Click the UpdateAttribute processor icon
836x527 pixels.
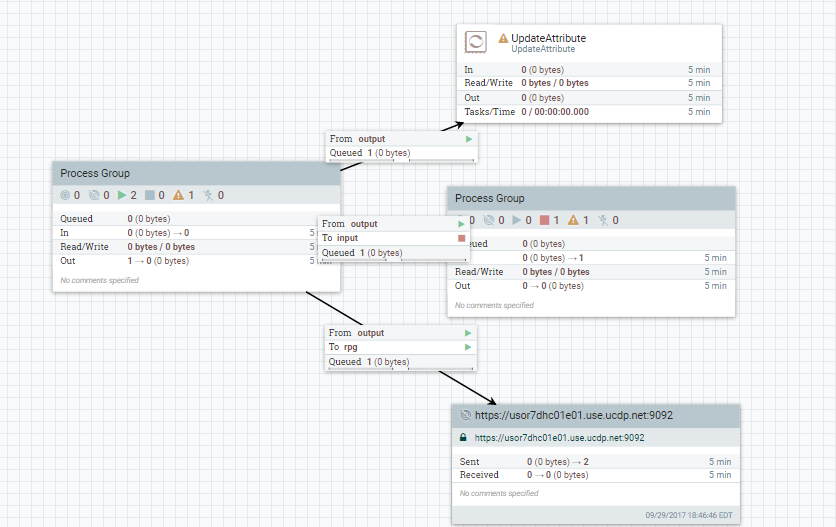point(476,42)
